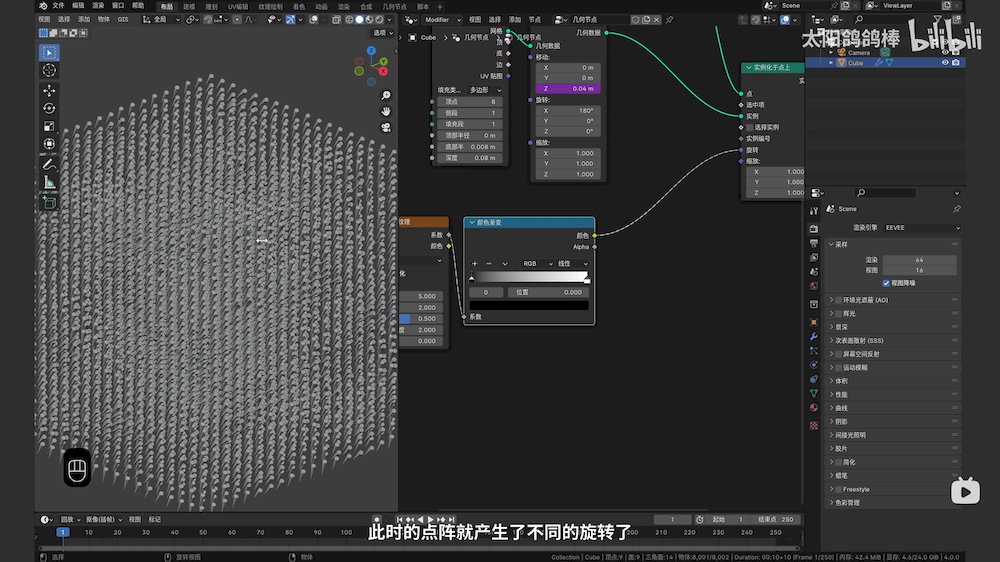Click the 渲染 64 samples field
This screenshot has height=562, width=1000.
coord(919,260)
